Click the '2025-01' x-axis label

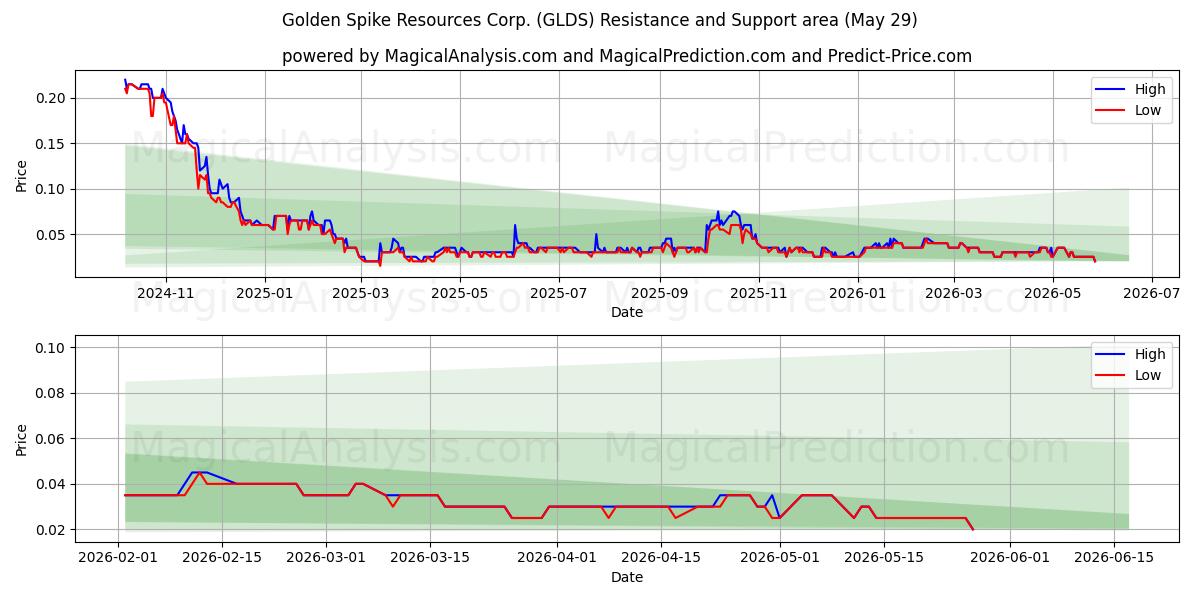click(265, 294)
